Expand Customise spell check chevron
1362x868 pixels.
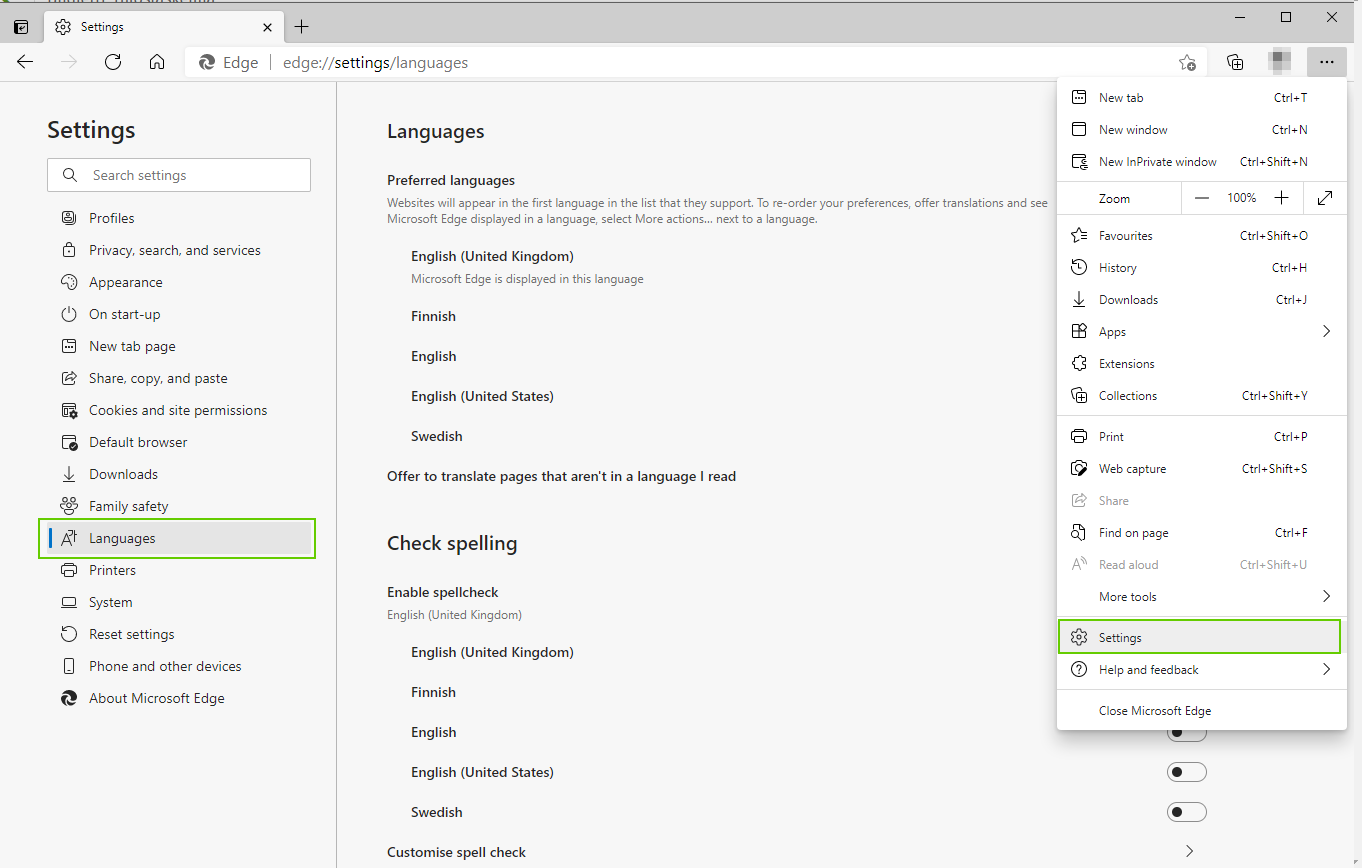[1189, 852]
